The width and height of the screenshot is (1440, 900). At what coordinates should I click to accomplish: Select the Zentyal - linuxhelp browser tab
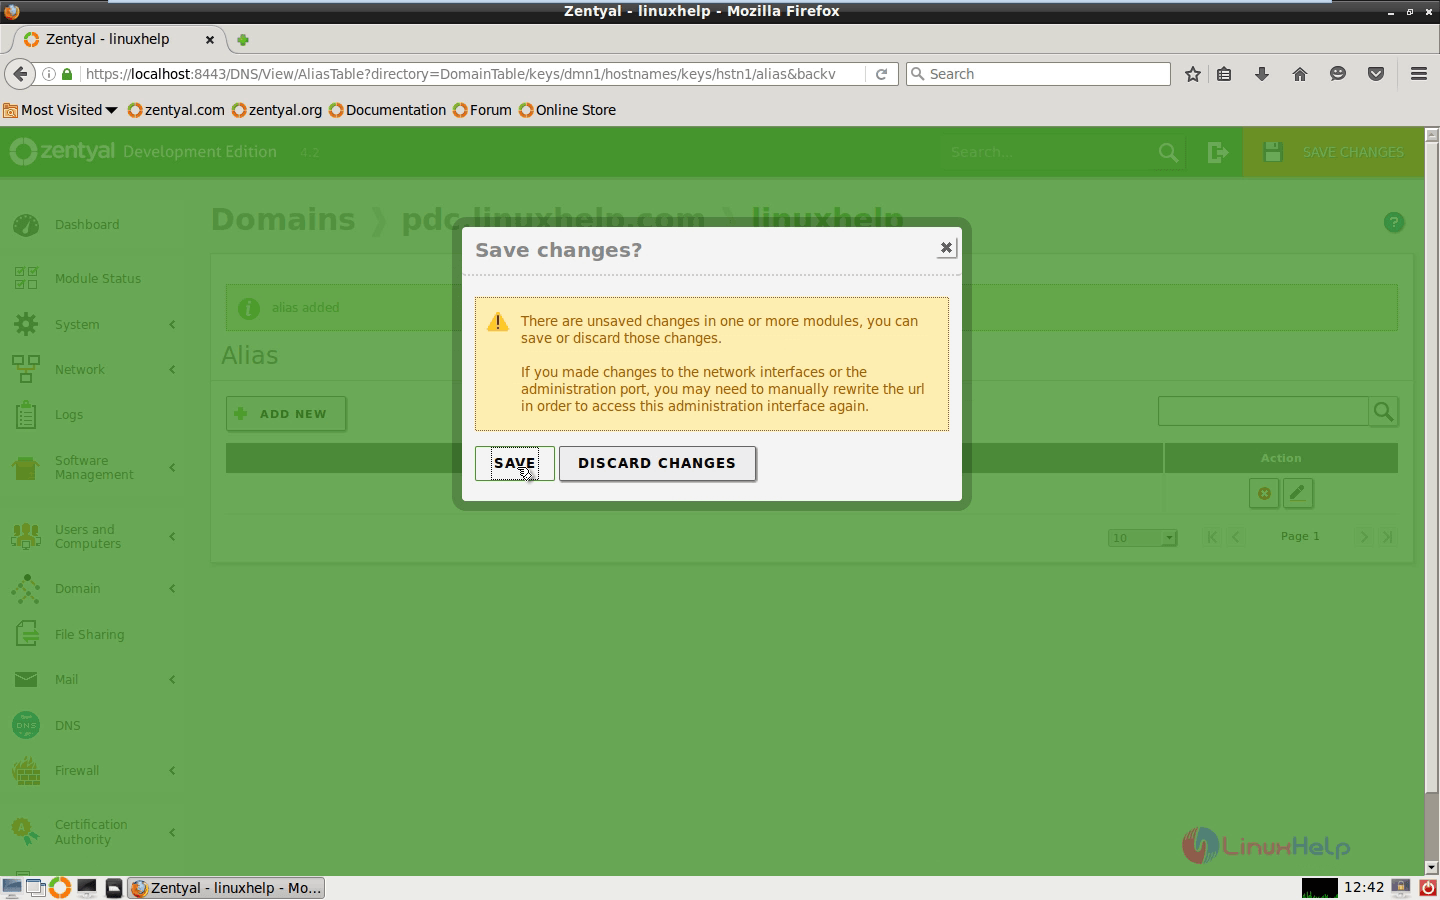point(119,39)
